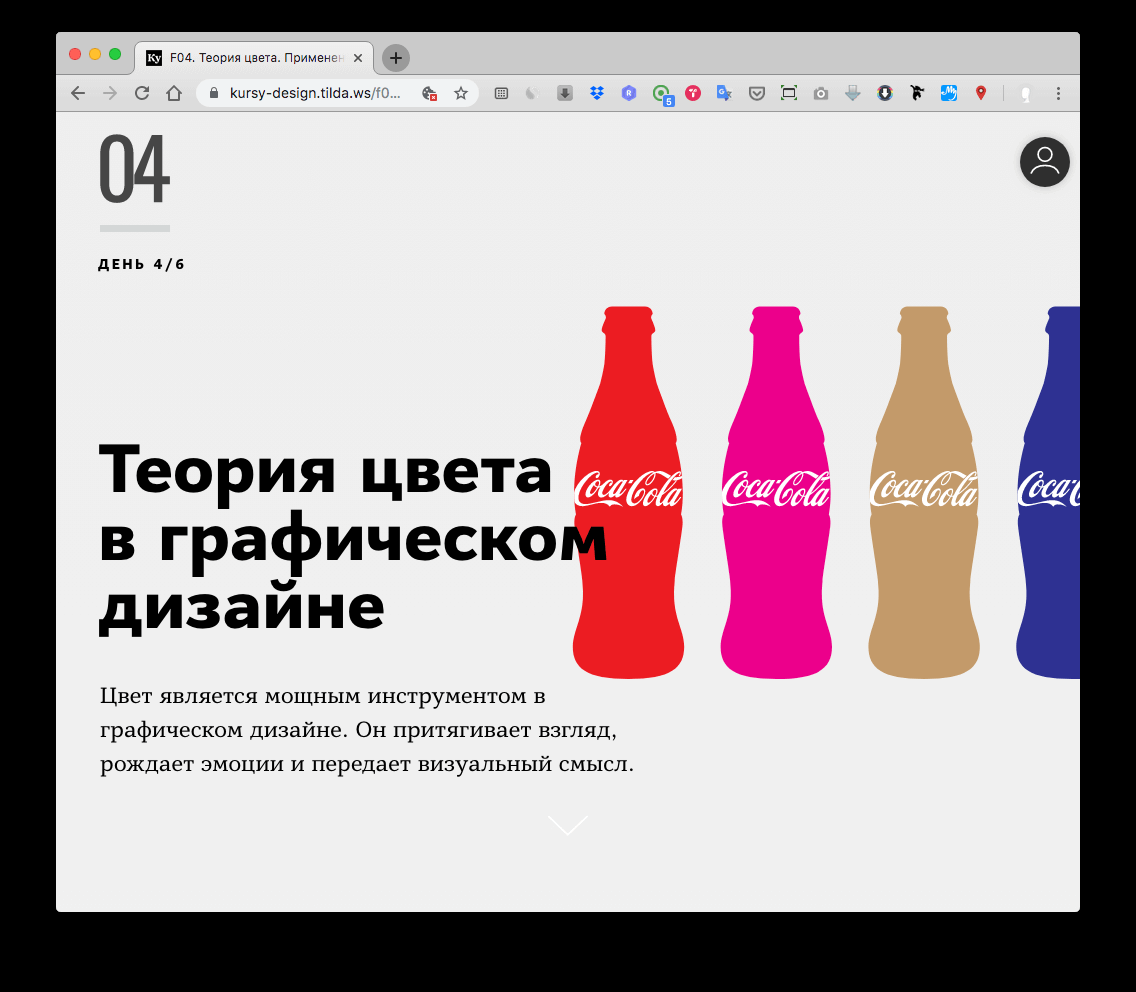Open the browser home page
The height and width of the screenshot is (992, 1136).
174,93
